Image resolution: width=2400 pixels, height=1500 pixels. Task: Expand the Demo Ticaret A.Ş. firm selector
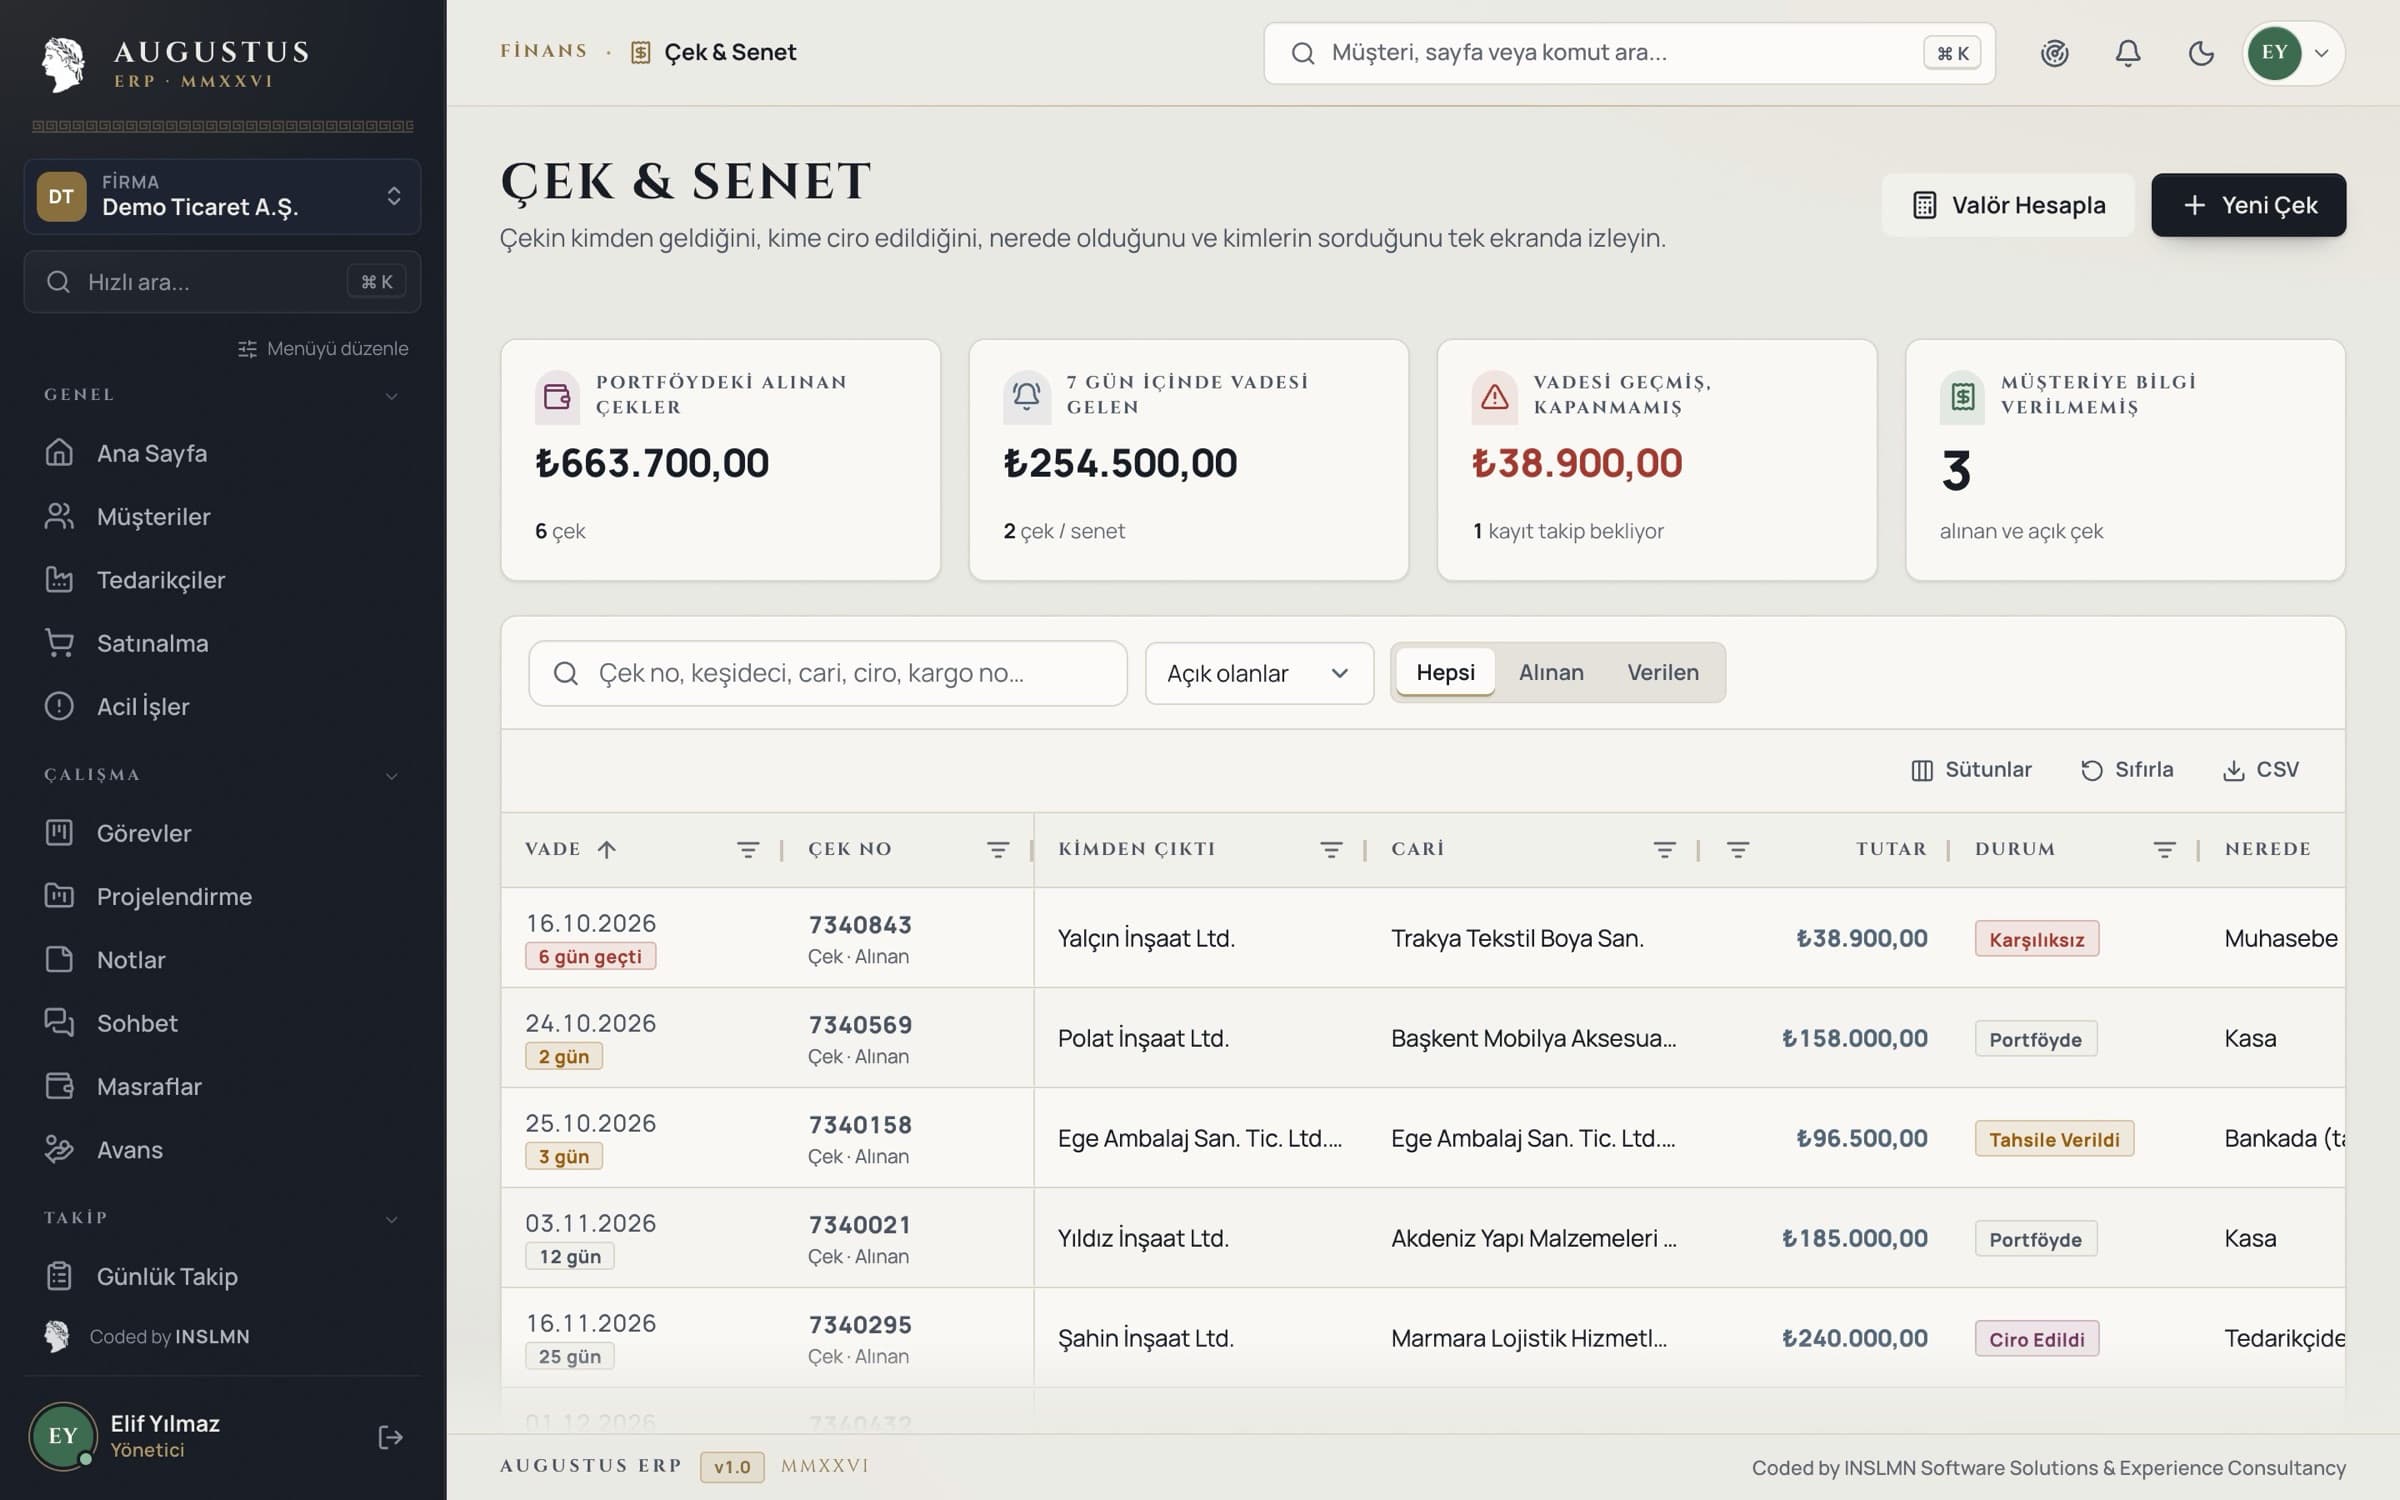tap(222, 196)
